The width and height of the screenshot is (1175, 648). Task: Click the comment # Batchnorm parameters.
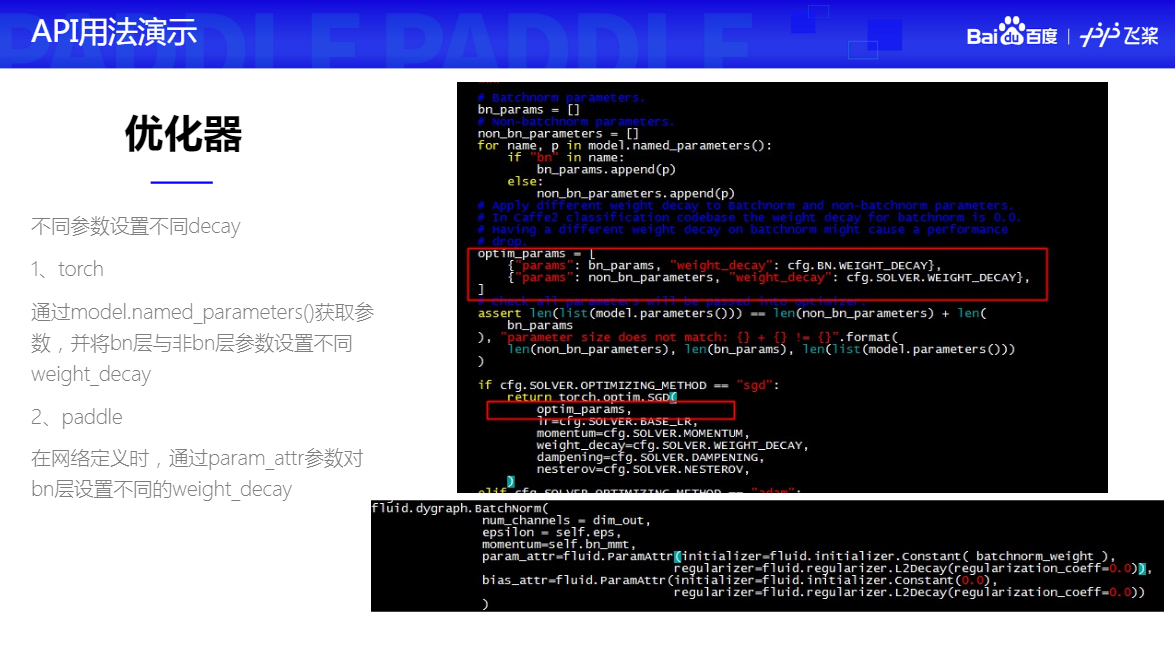click(561, 97)
